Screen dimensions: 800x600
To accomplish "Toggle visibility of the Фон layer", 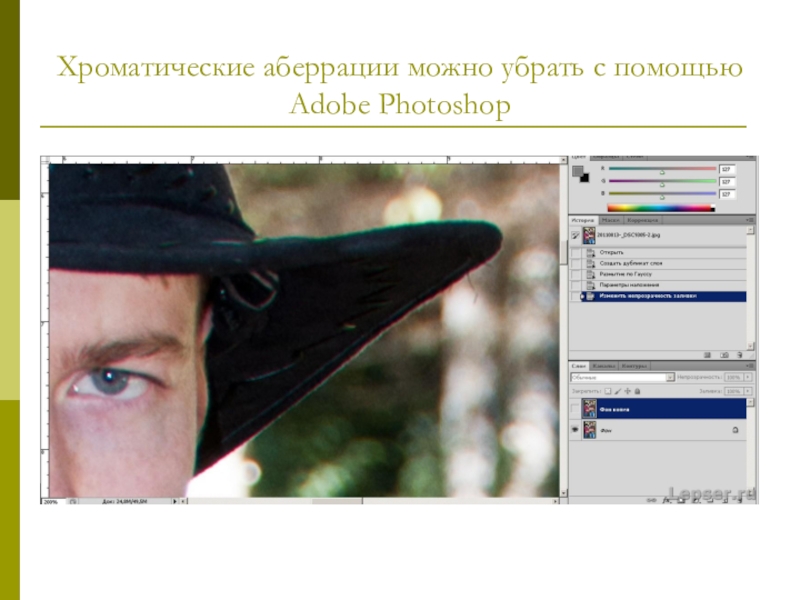I will 575,429.
